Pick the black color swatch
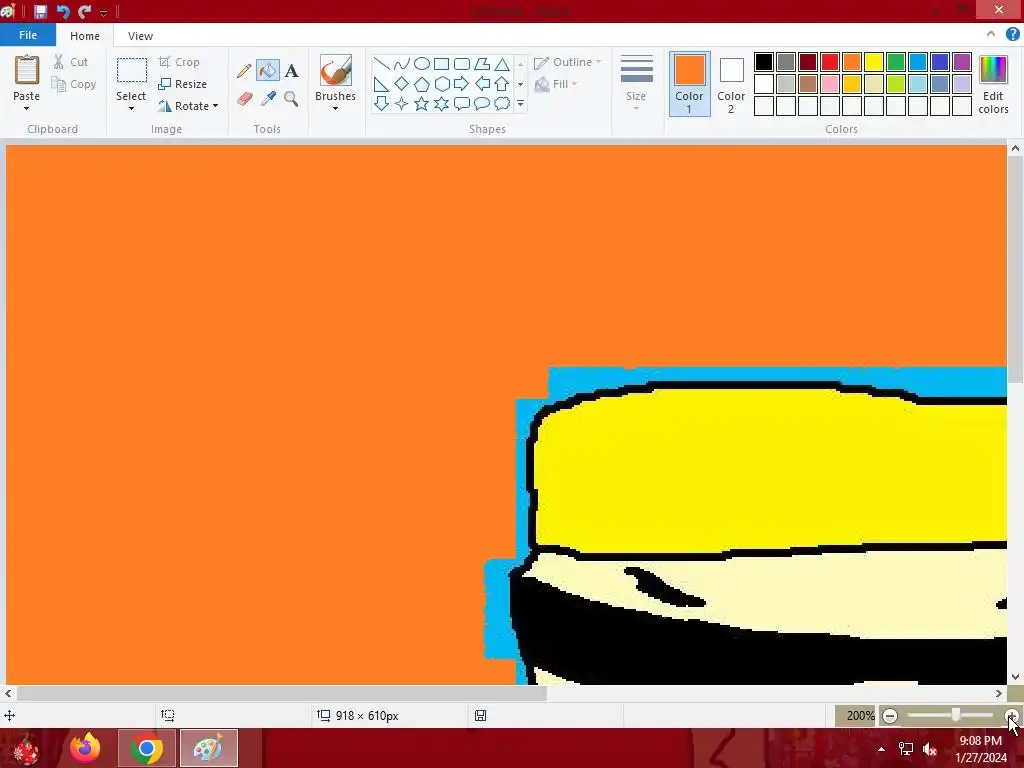This screenshot has width=1024, height=768. (x=763, y=62)
